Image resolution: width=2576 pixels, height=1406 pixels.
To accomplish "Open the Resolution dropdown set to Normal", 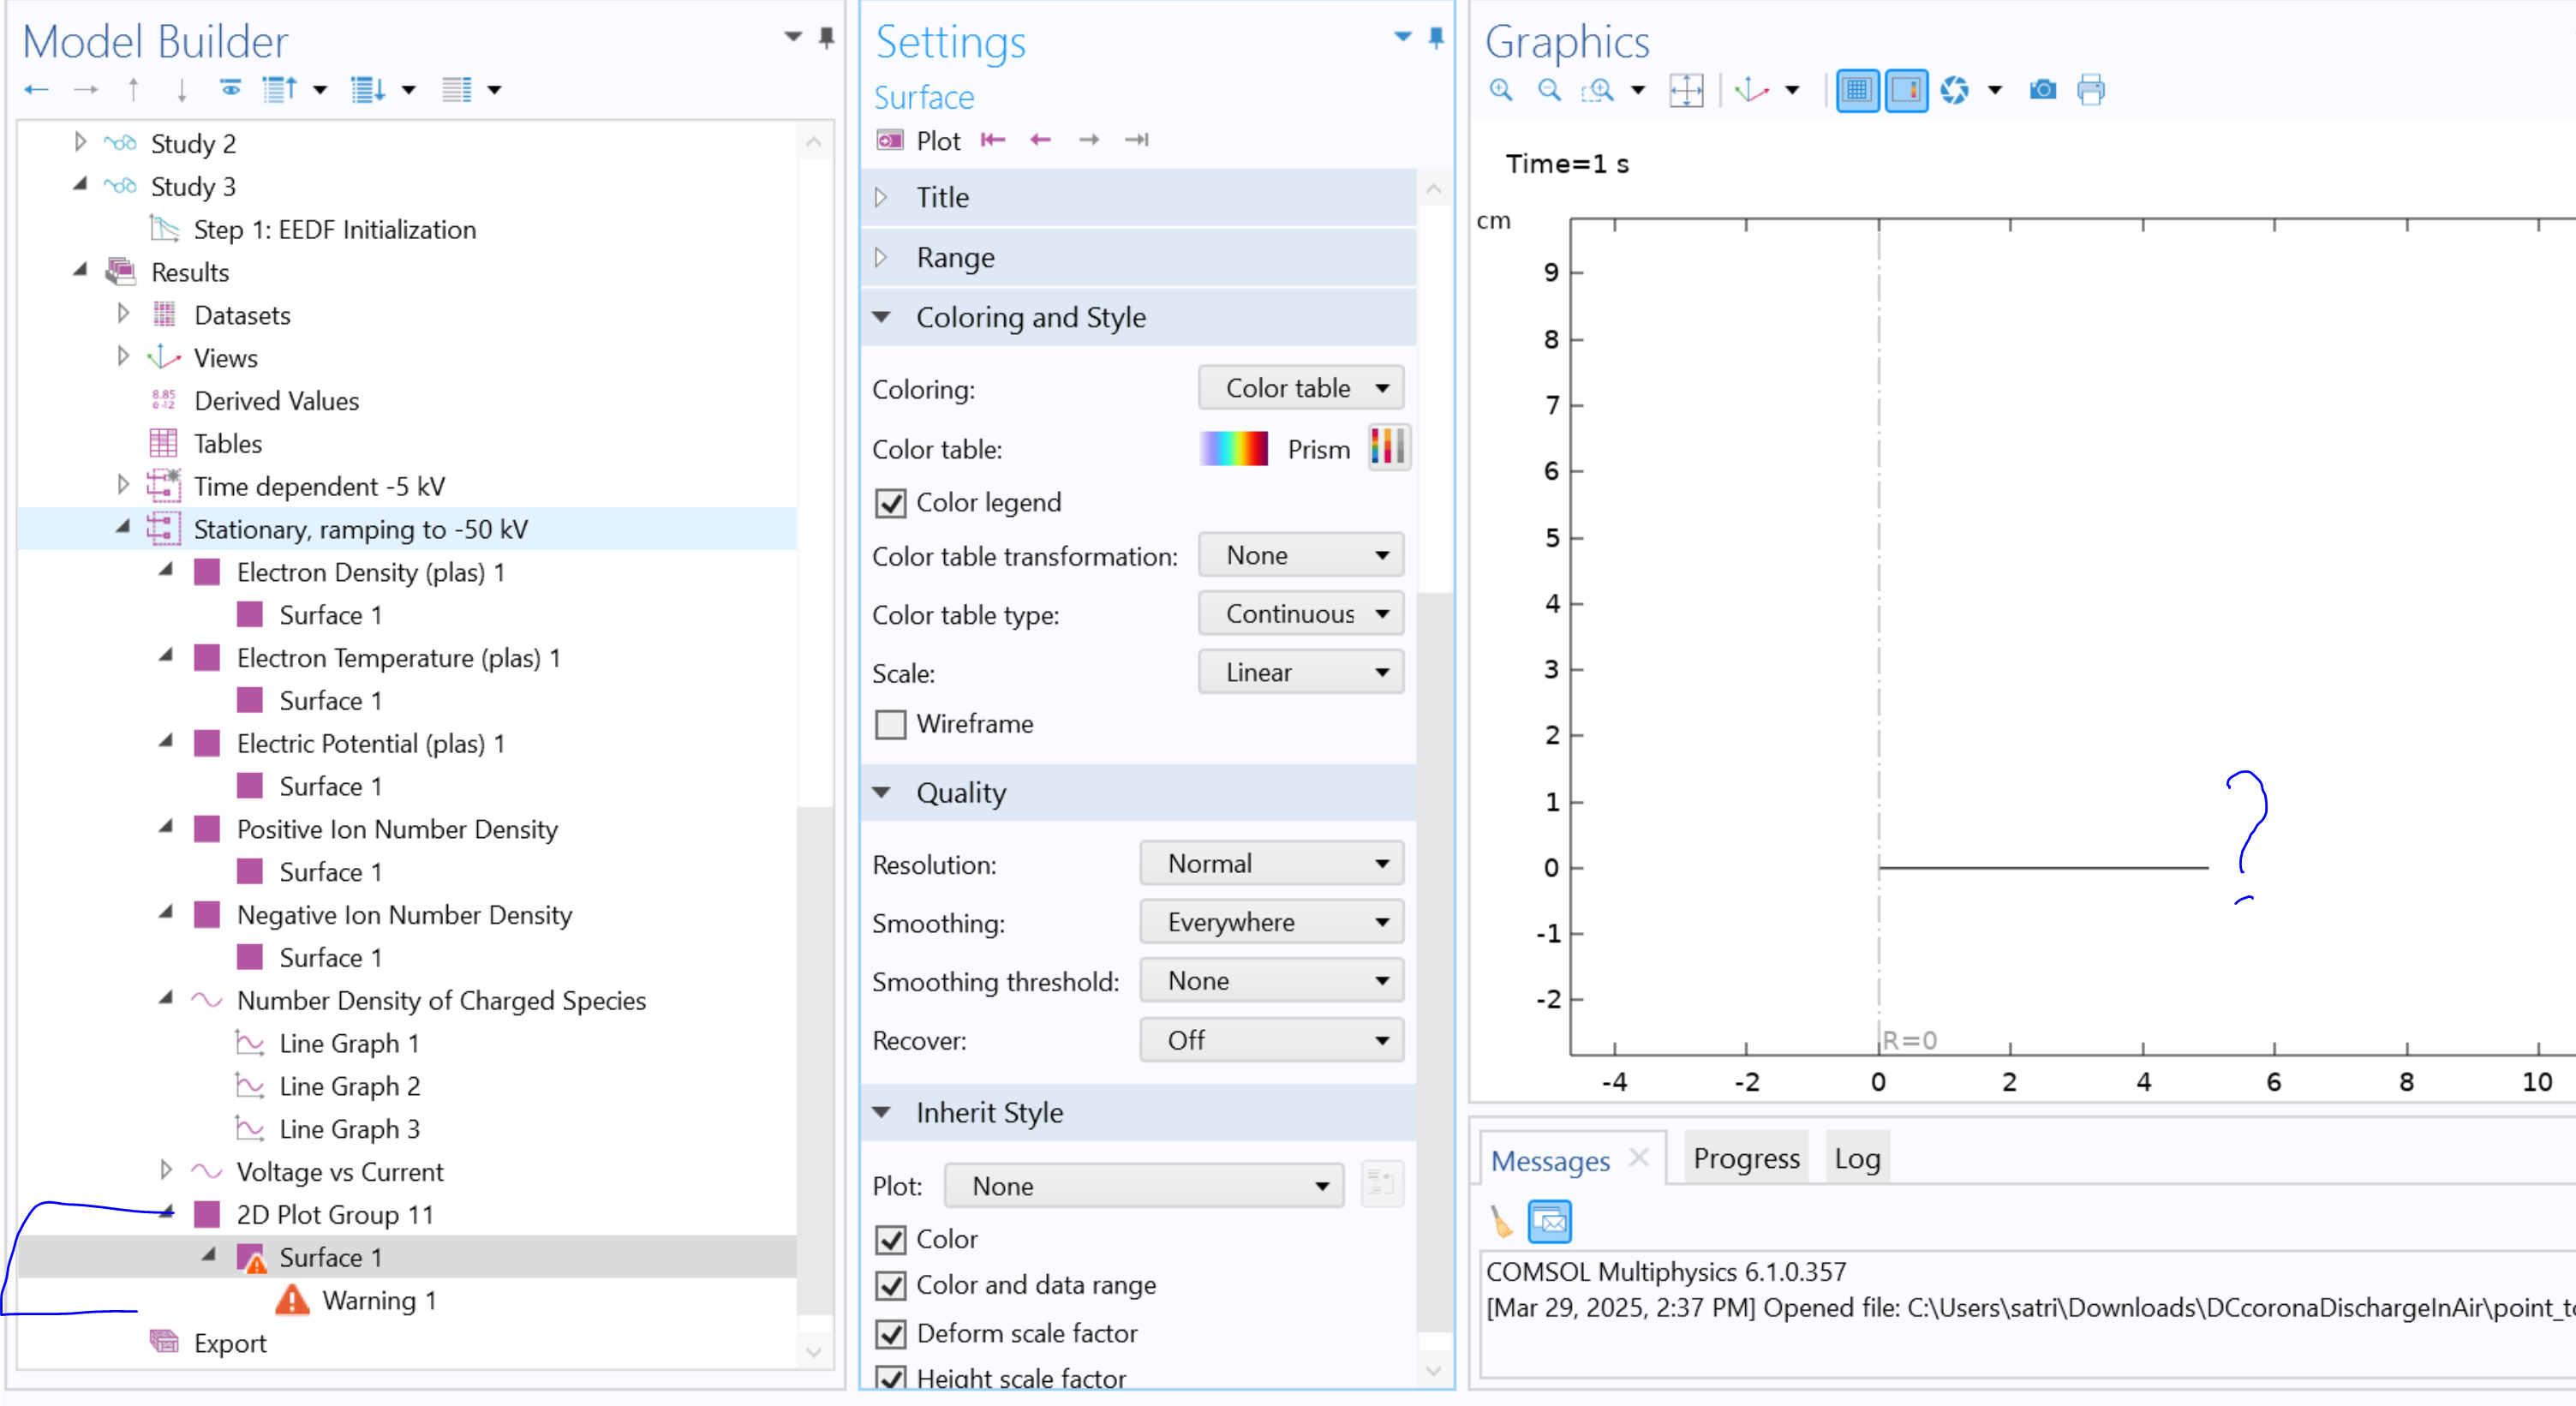I will [x=1271, y=863].
